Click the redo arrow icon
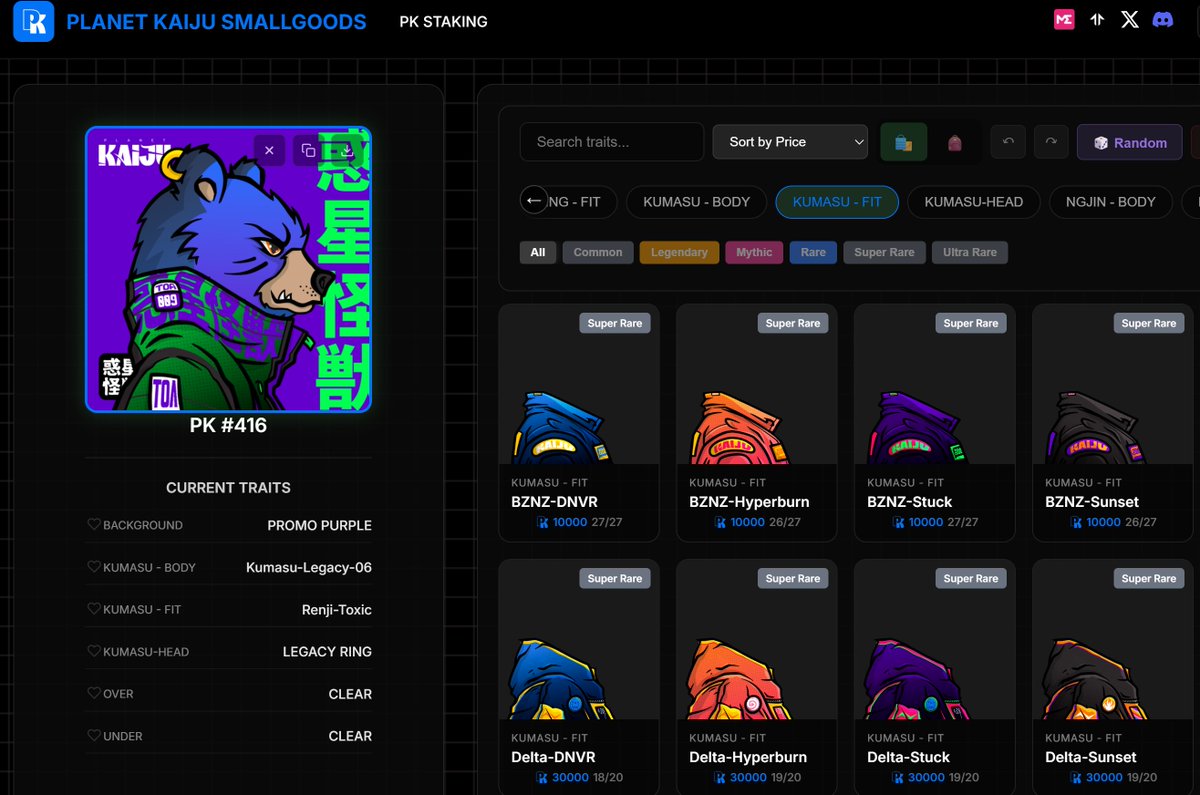Viewport: 1200px width, 795px height. (x=1051, y=142)
